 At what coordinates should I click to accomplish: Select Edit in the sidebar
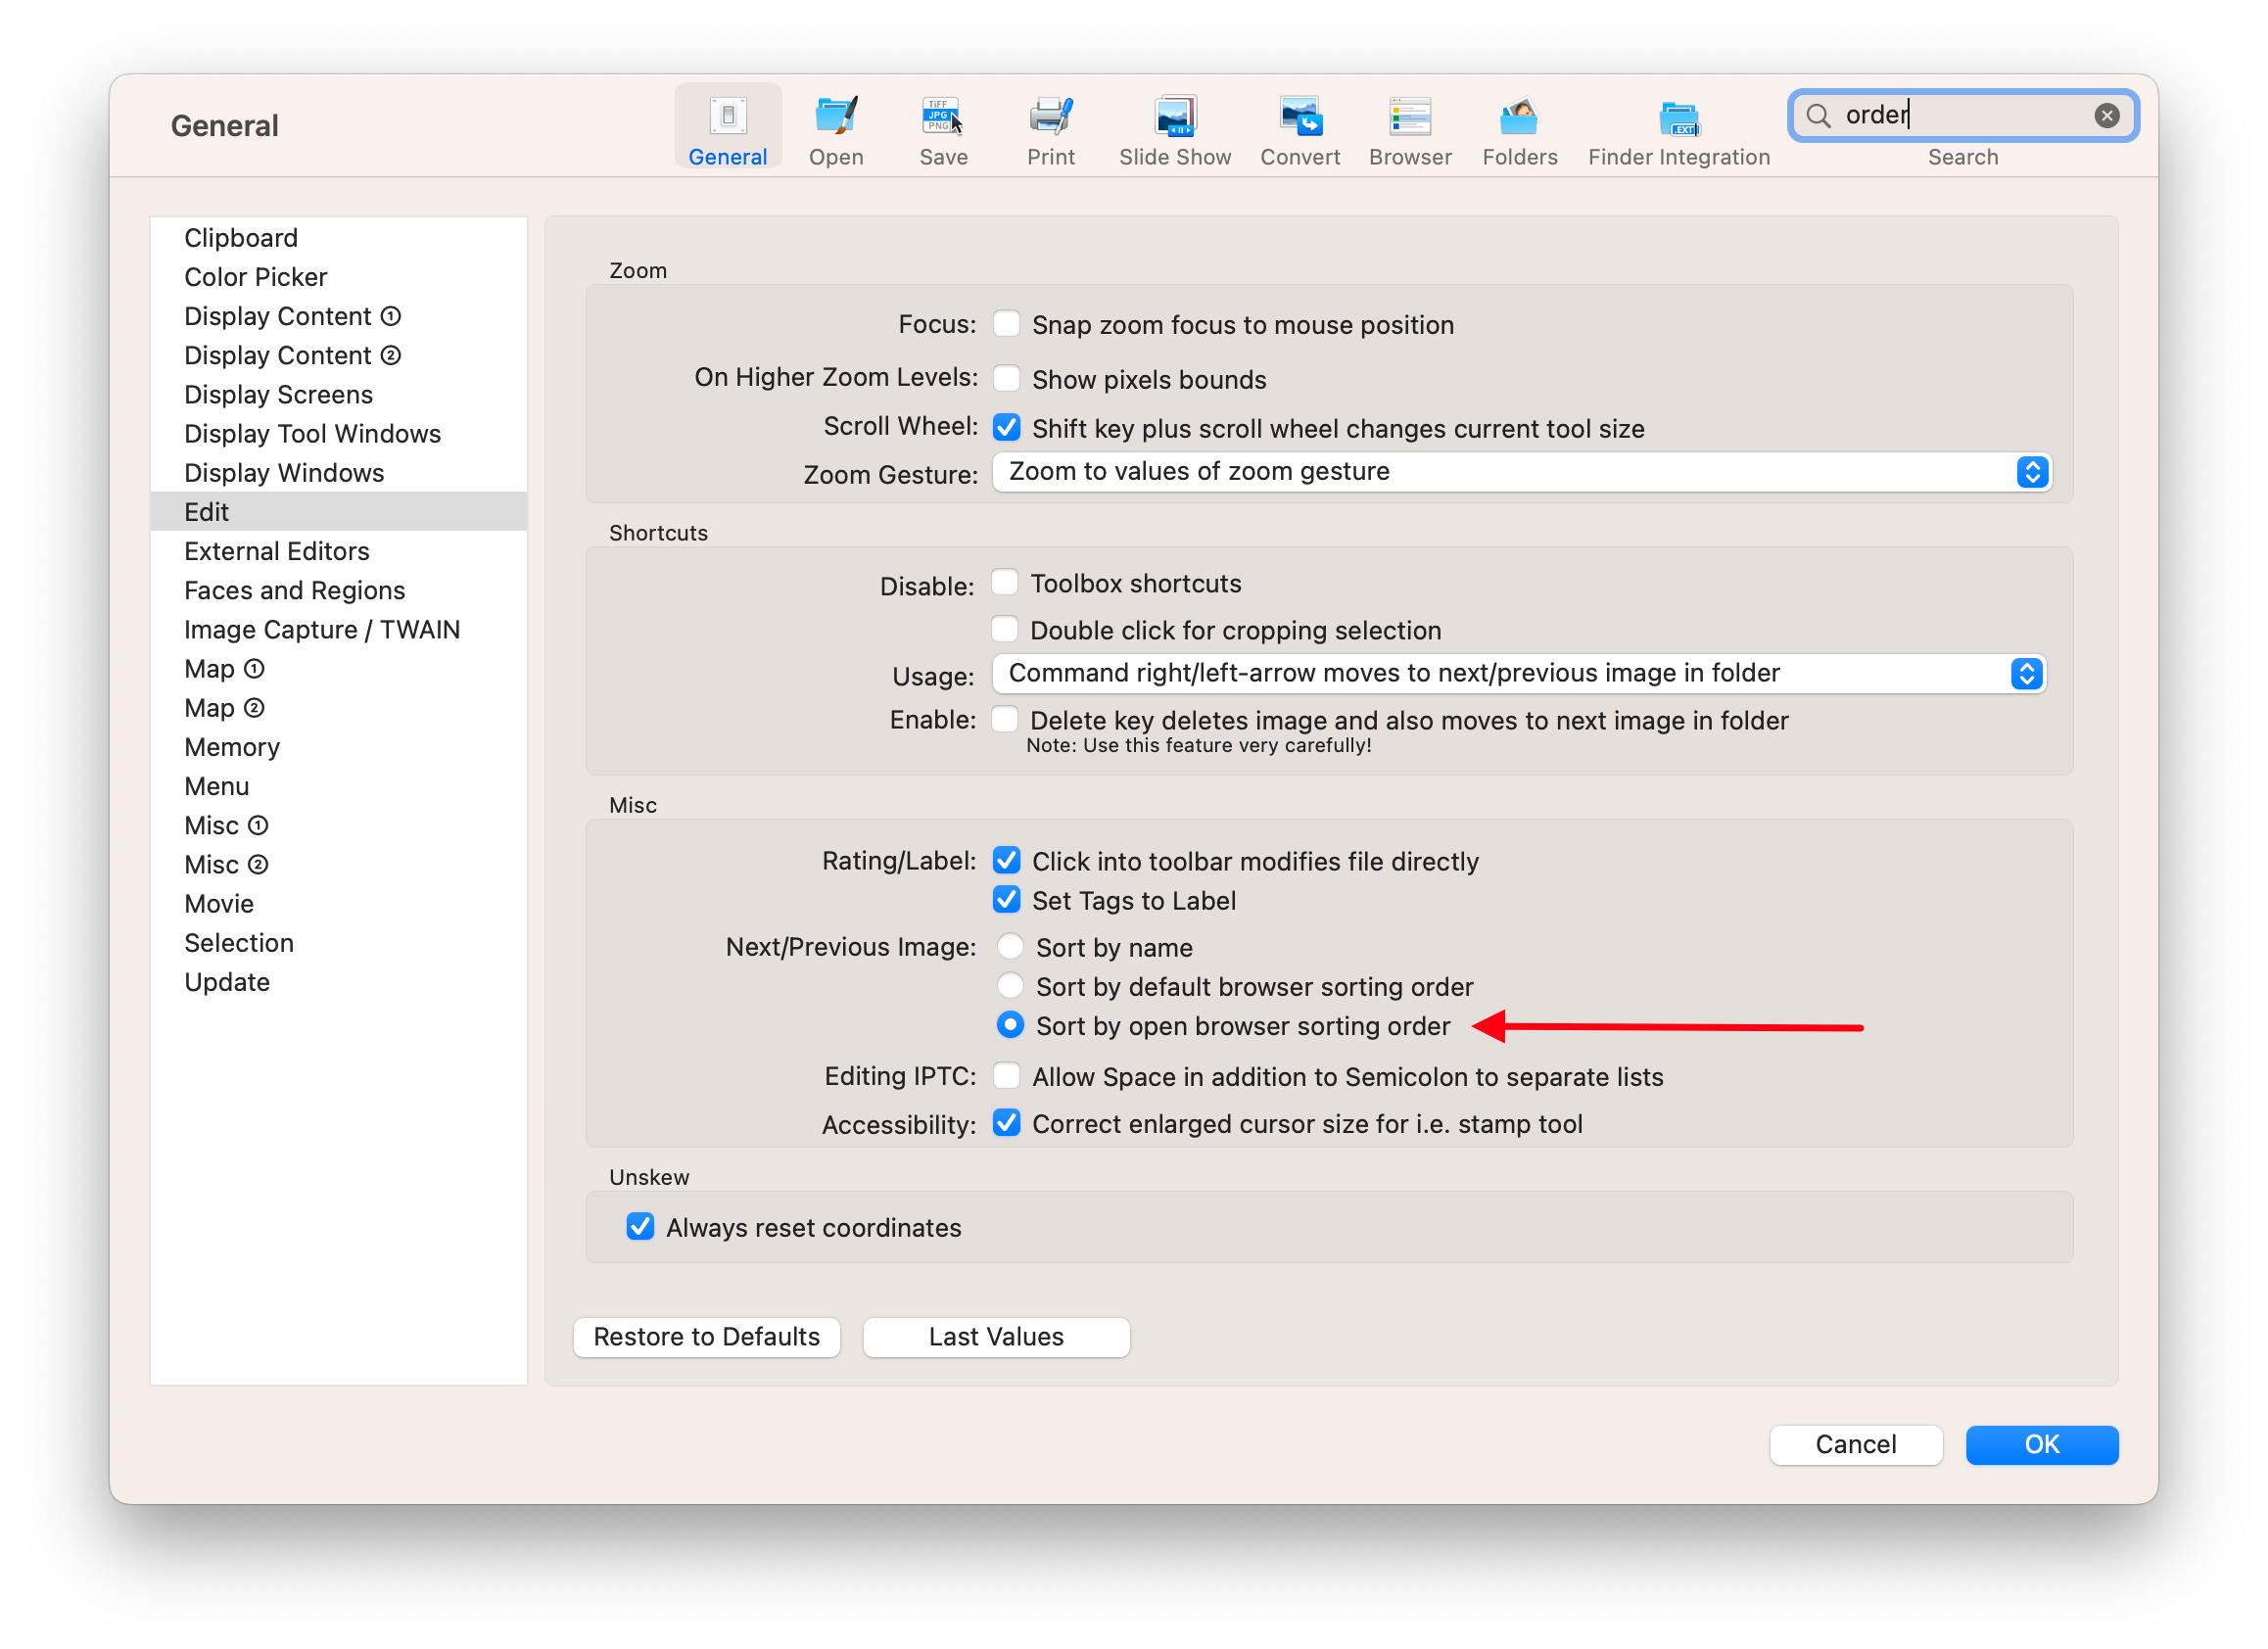click(x=338, y=511)
